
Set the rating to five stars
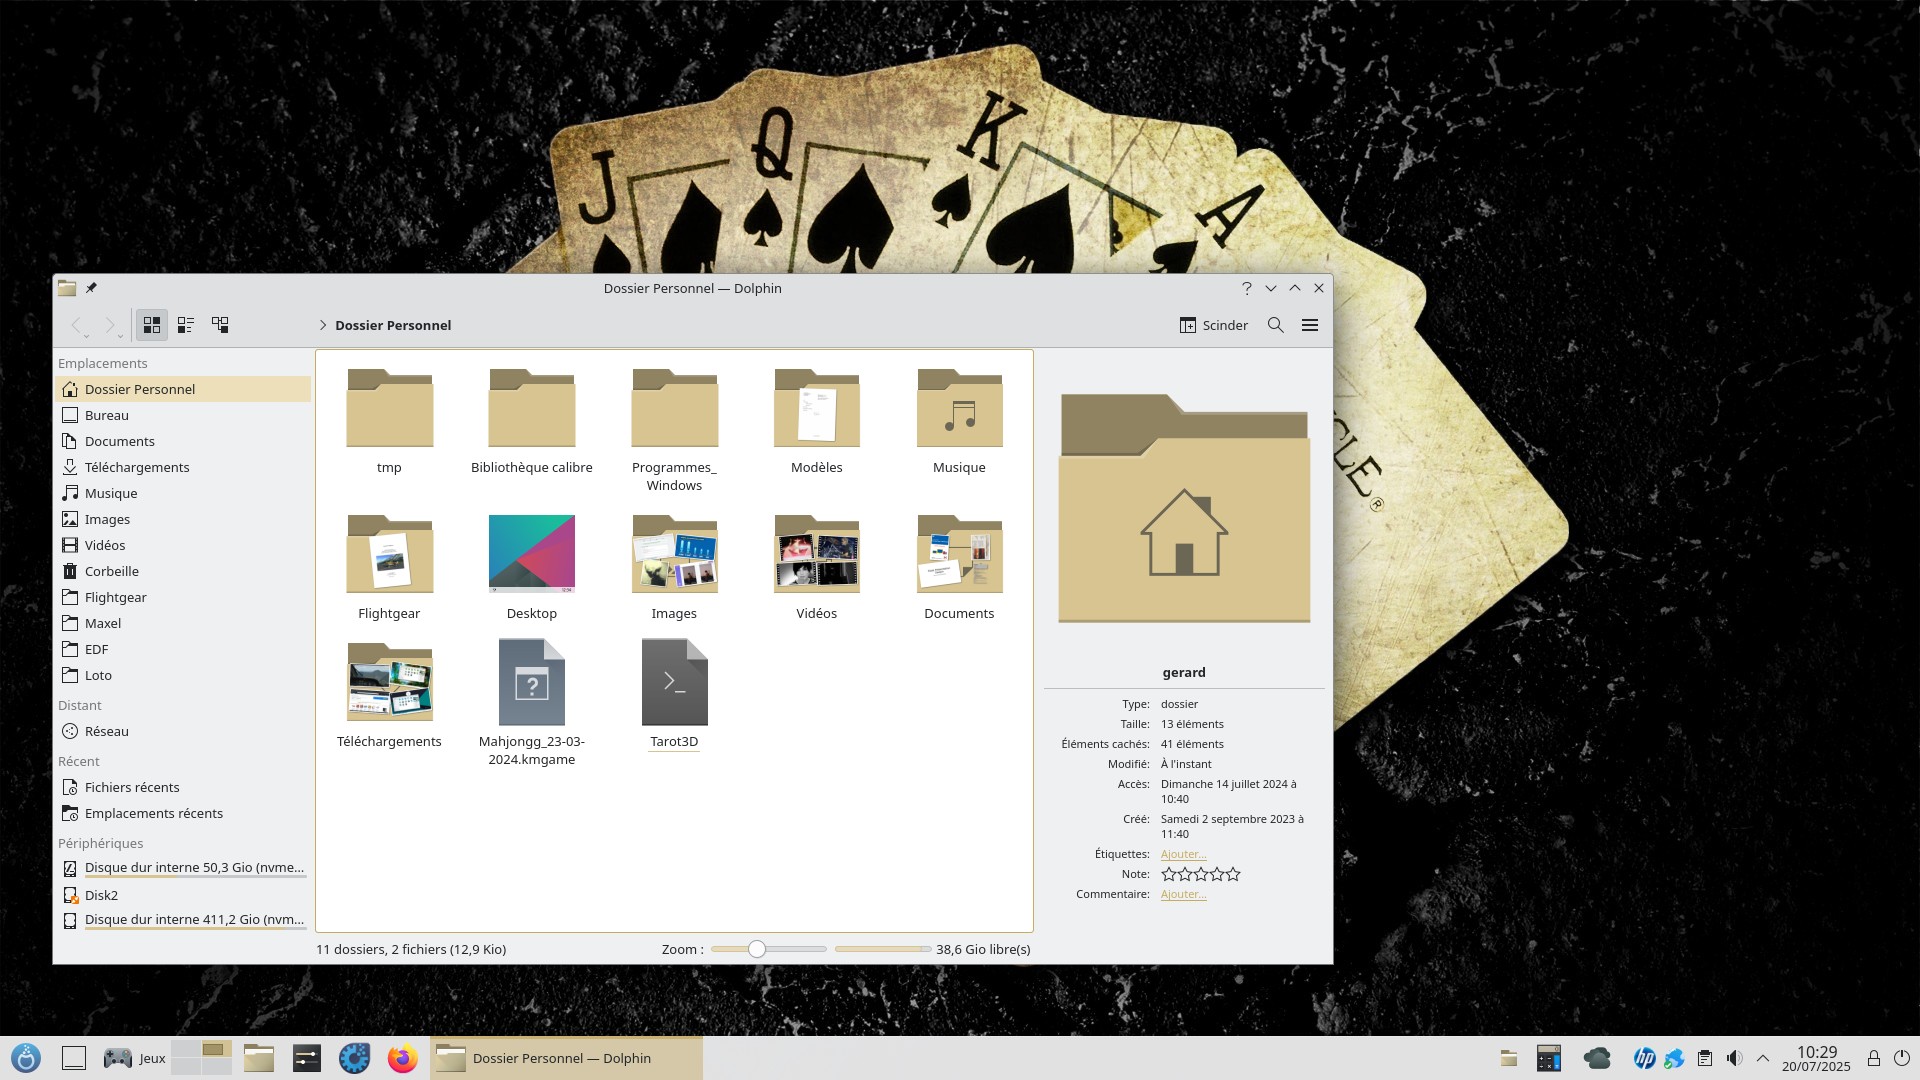pos(1233,874)
